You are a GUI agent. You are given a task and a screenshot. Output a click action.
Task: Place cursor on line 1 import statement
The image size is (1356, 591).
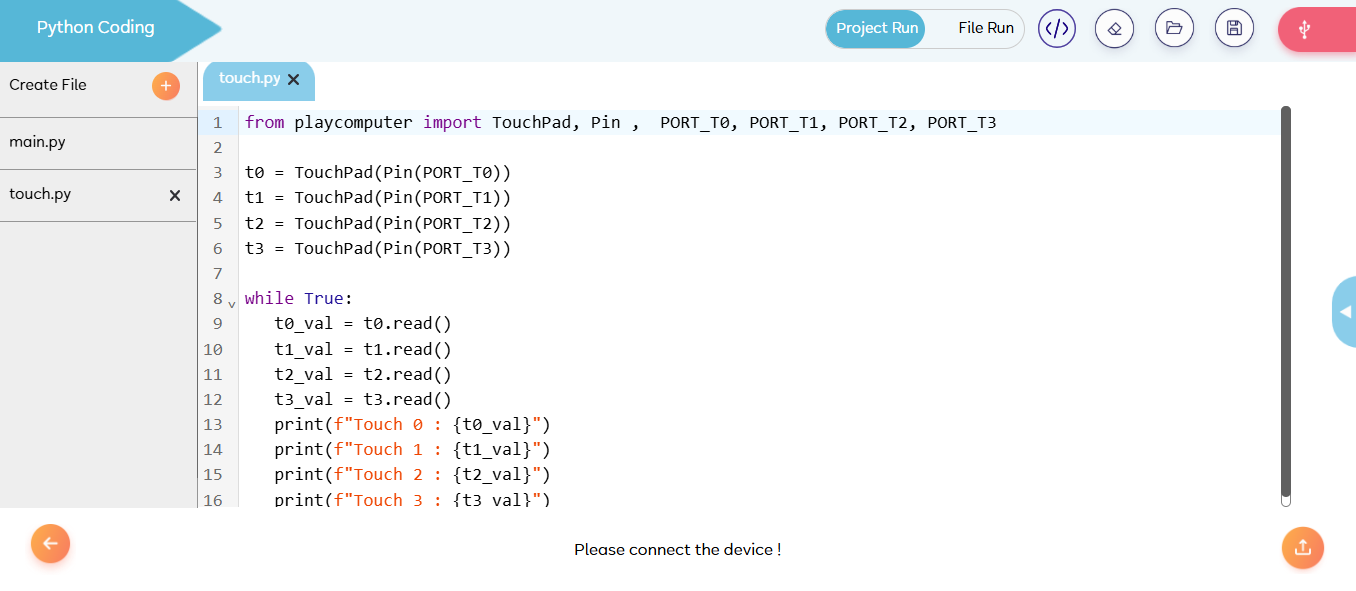coord(620,123)
